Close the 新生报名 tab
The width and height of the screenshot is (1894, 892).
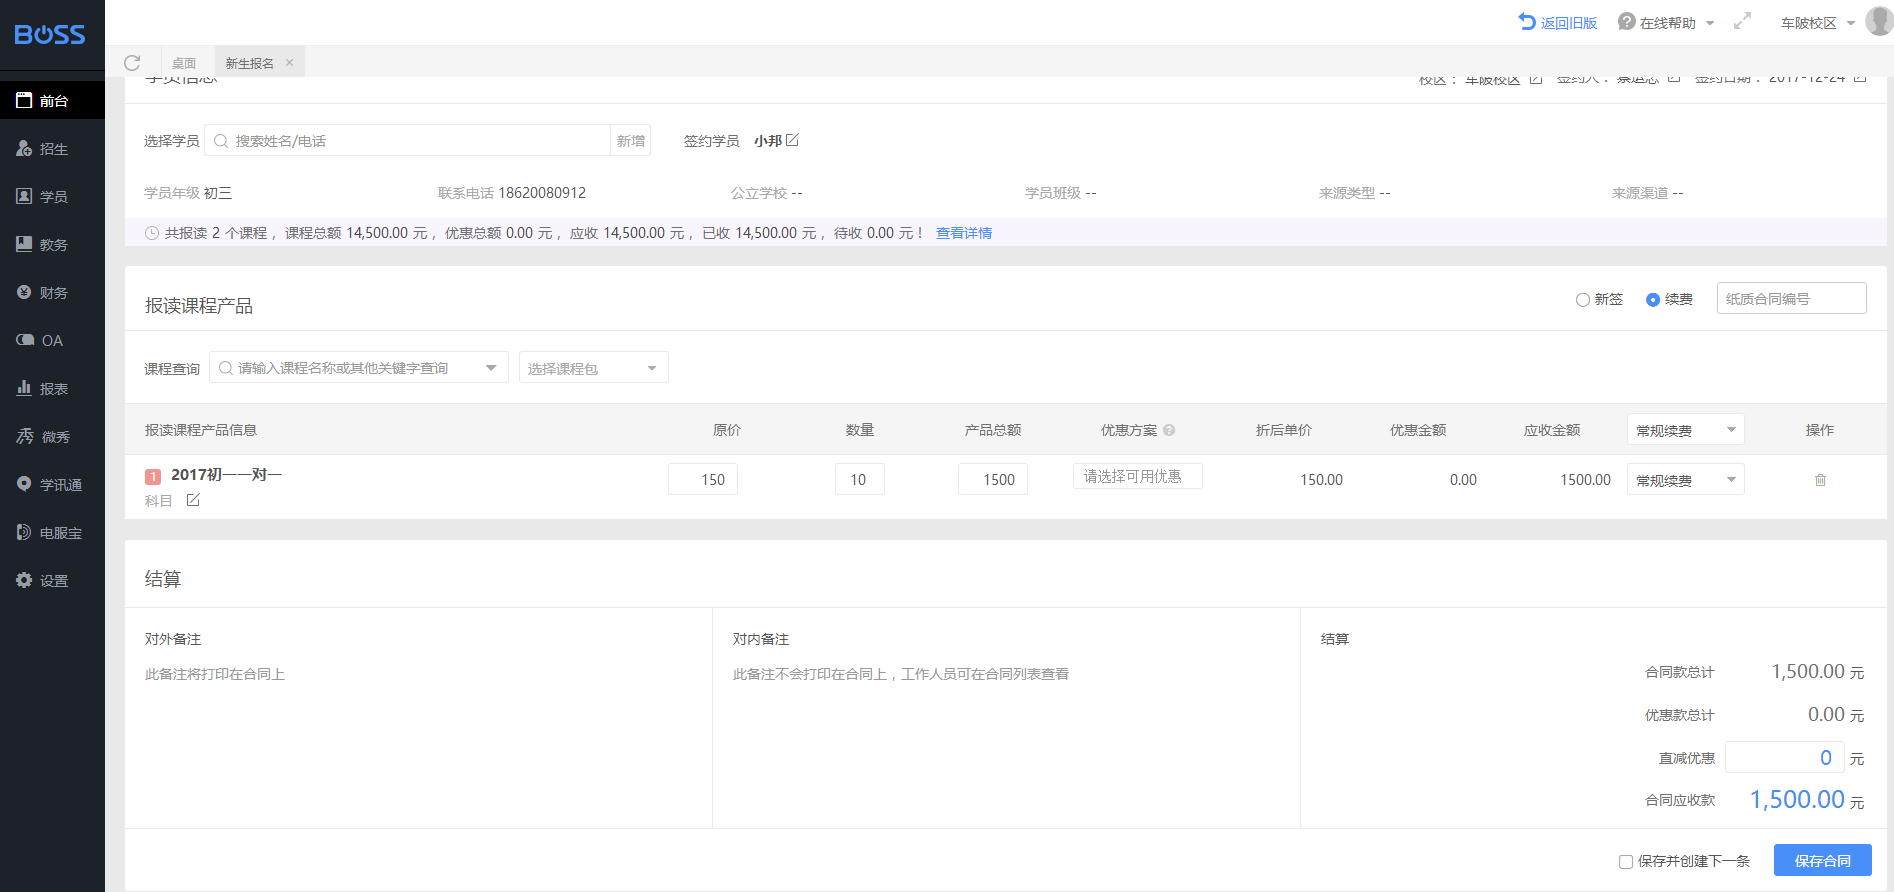pyautogui.click(x=290, y=62)
